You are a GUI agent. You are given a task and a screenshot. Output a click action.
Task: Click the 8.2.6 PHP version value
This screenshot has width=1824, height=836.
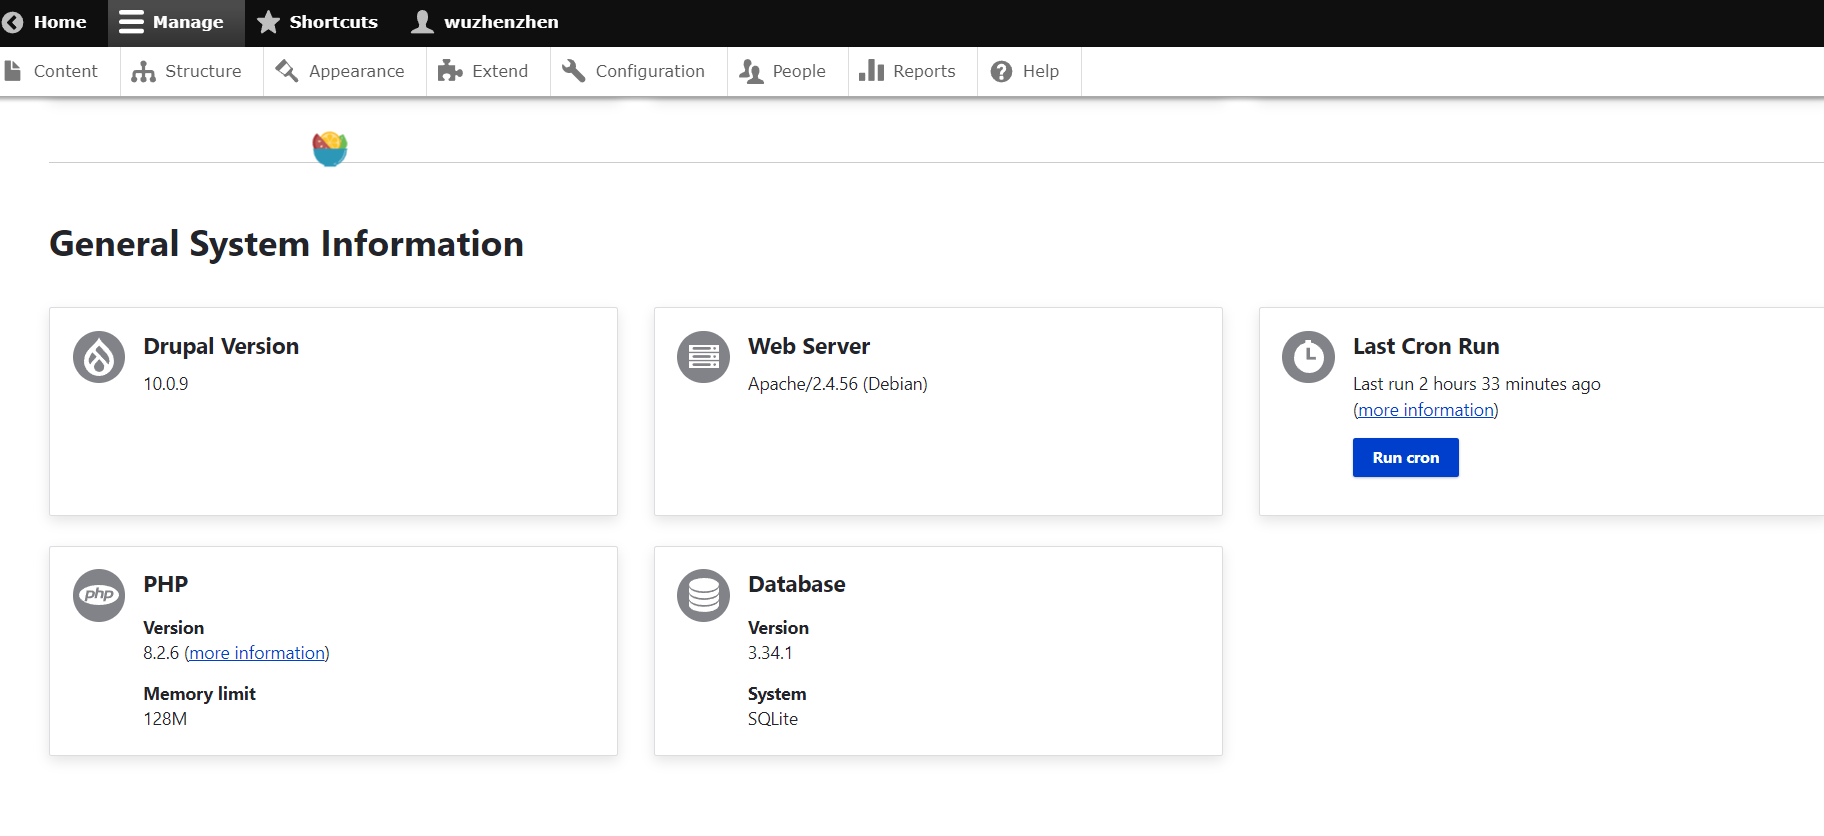(161, 653)
